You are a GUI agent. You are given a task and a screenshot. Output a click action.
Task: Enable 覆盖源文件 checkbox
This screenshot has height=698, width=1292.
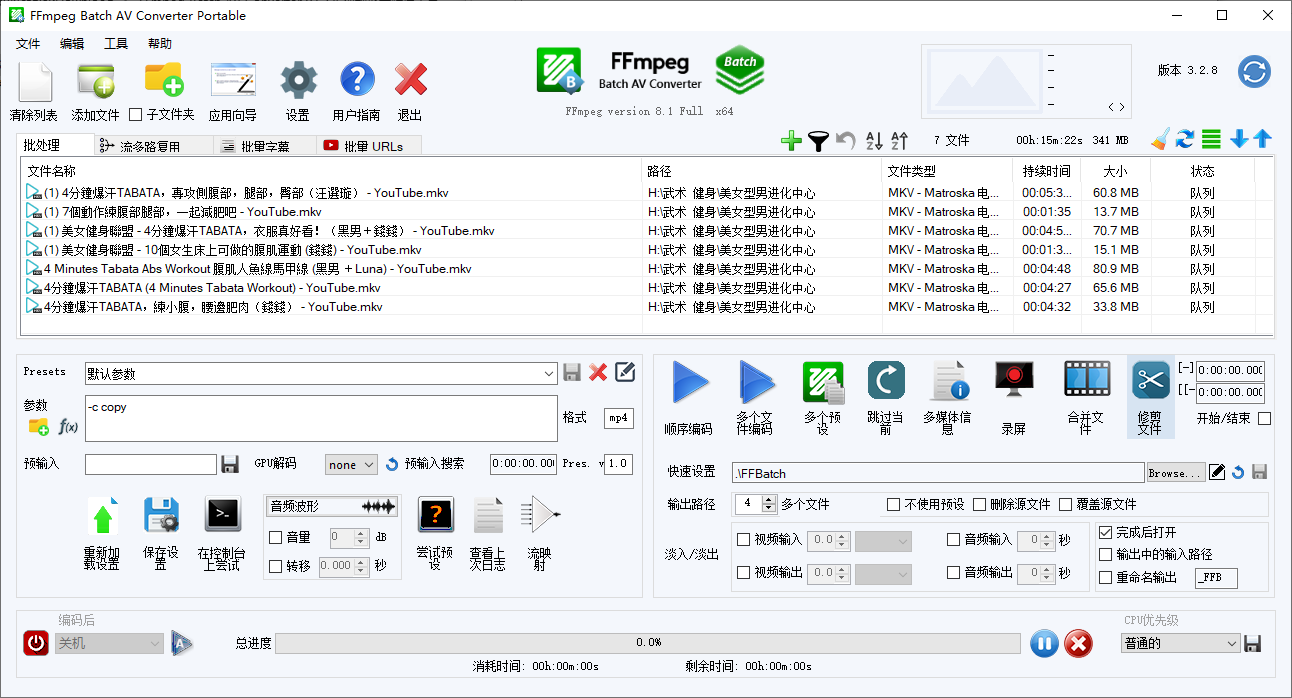(x=1065, y=504)
